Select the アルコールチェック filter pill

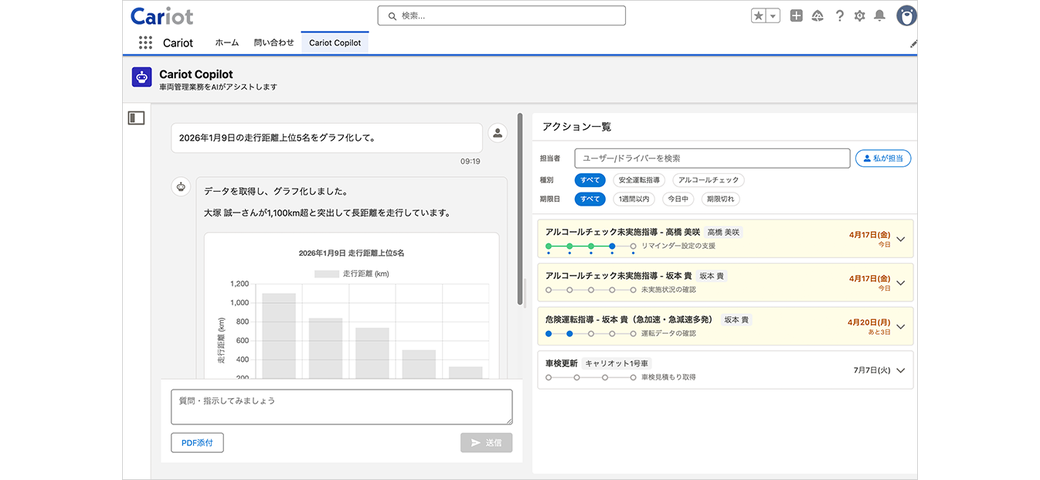pyautogui.click(x=708, y=180)
